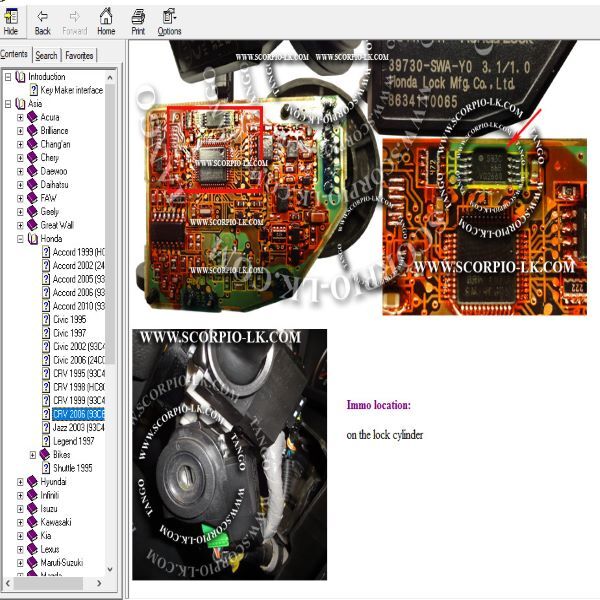Open the Key Maker interface topic
600x600 pixels.
[72, 90]
